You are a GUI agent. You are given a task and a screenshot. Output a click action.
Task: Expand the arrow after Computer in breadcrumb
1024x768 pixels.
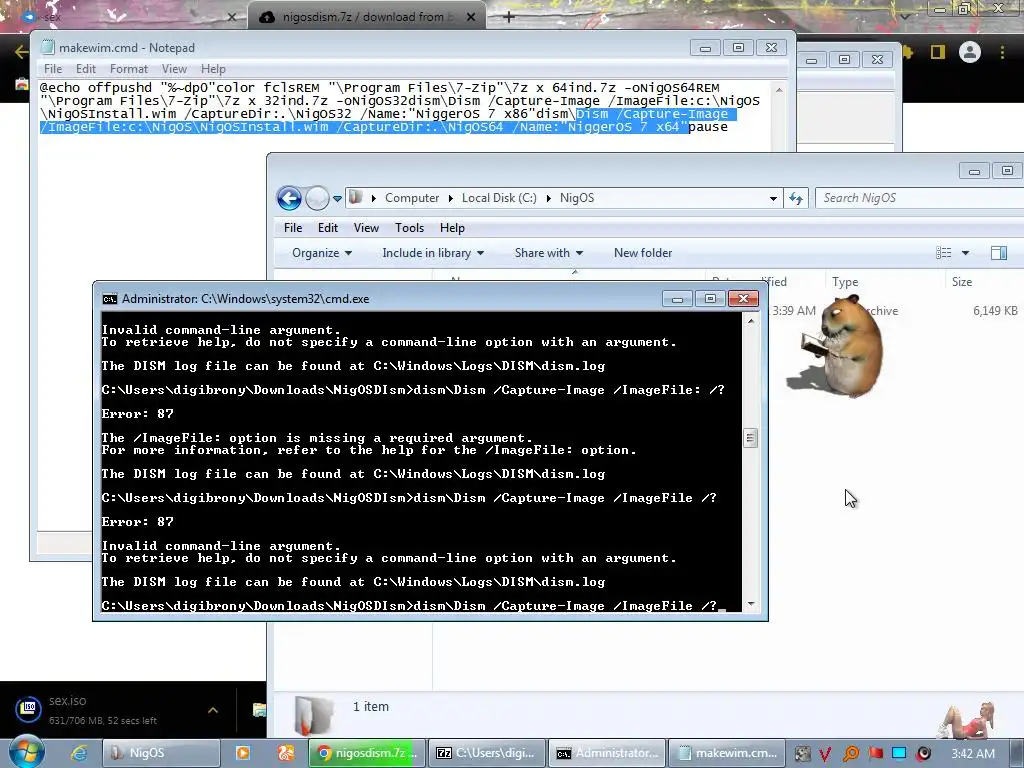click(x=451, y=198)
